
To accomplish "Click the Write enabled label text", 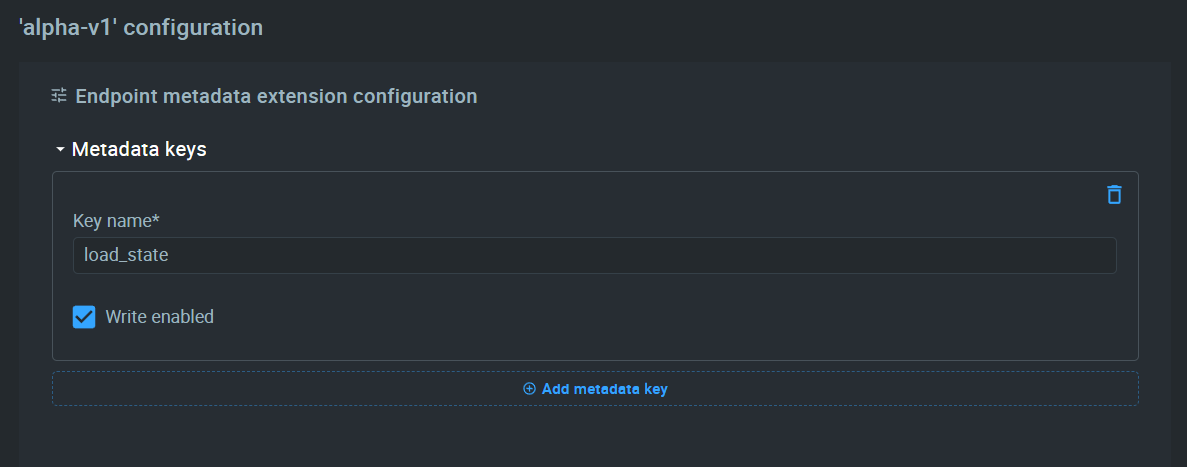I will point(160,316).
